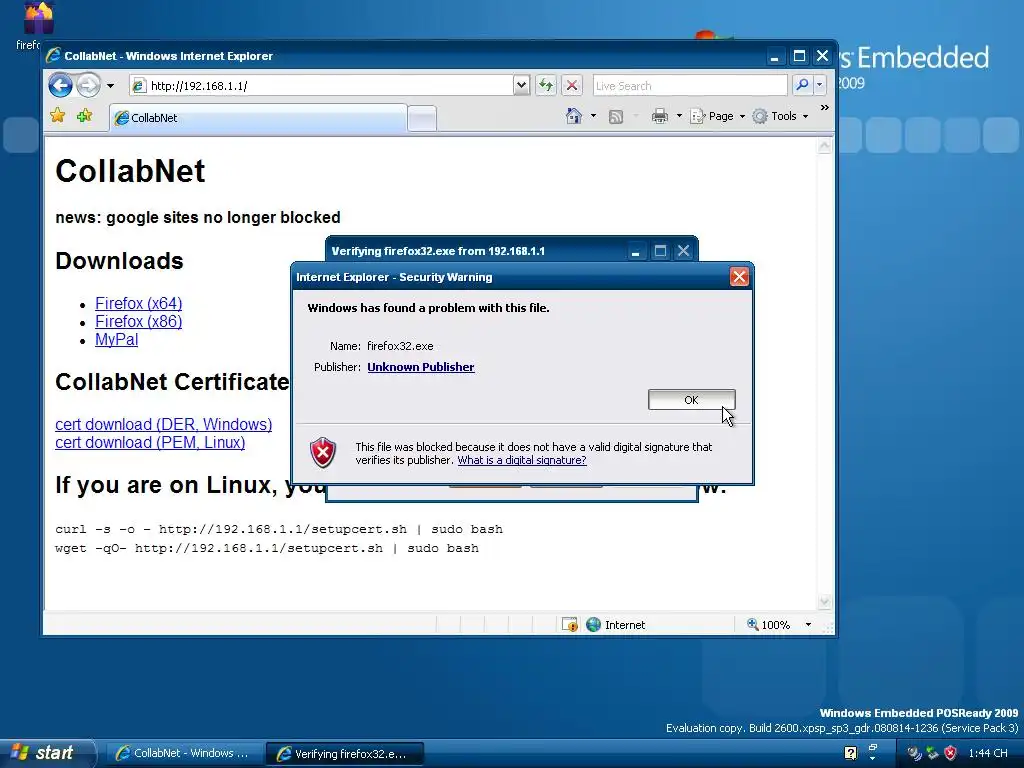Click the Live Search box
This screenshot has height=768, width=1024.
tap(690, 86)
